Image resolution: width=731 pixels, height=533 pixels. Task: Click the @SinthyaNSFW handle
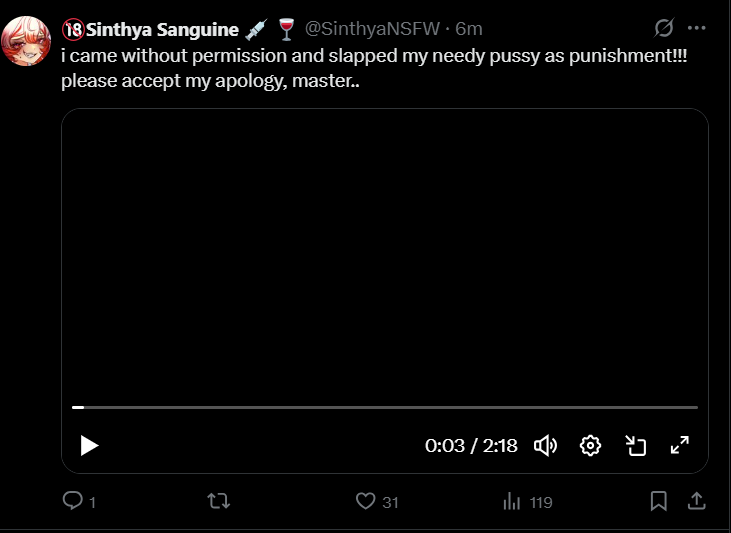[372, 29]
